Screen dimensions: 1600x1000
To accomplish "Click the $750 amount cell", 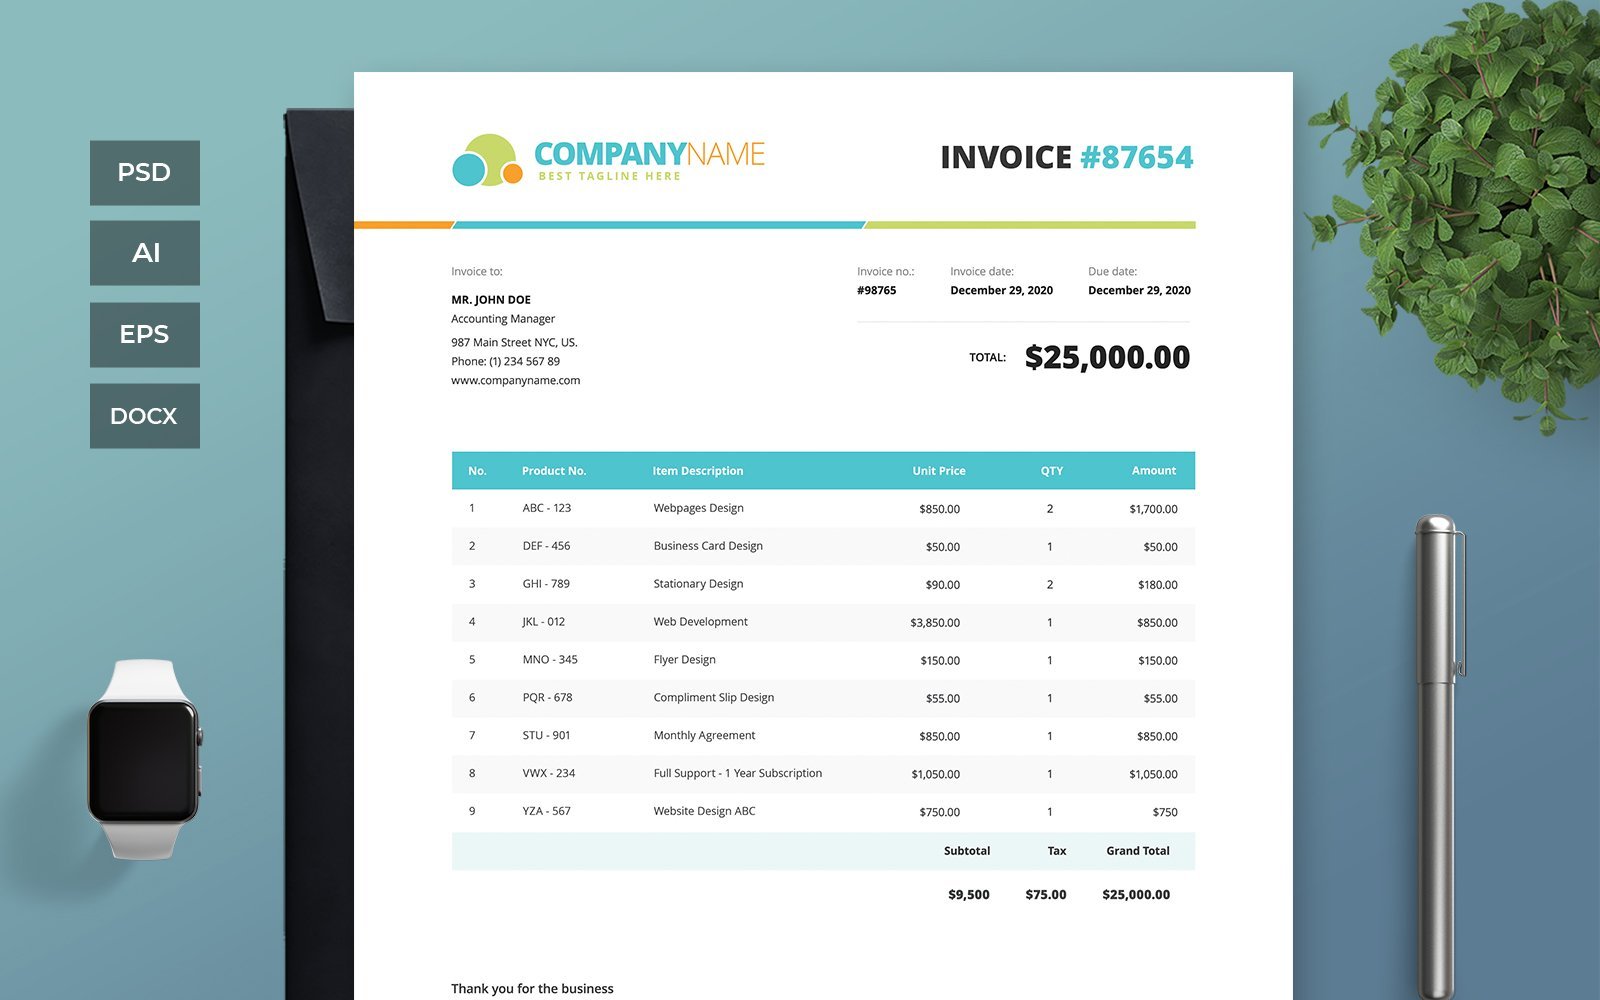I will pos(1165,813).
